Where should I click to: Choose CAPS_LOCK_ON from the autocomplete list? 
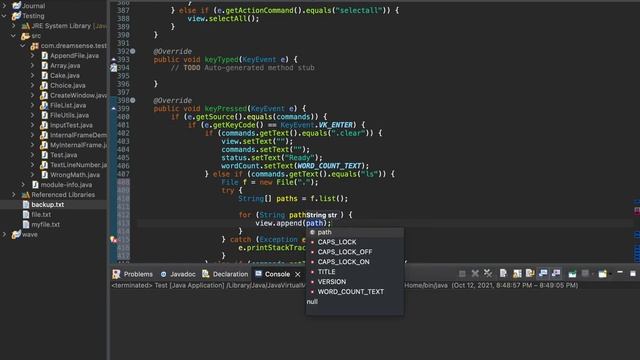pos(355,262)
